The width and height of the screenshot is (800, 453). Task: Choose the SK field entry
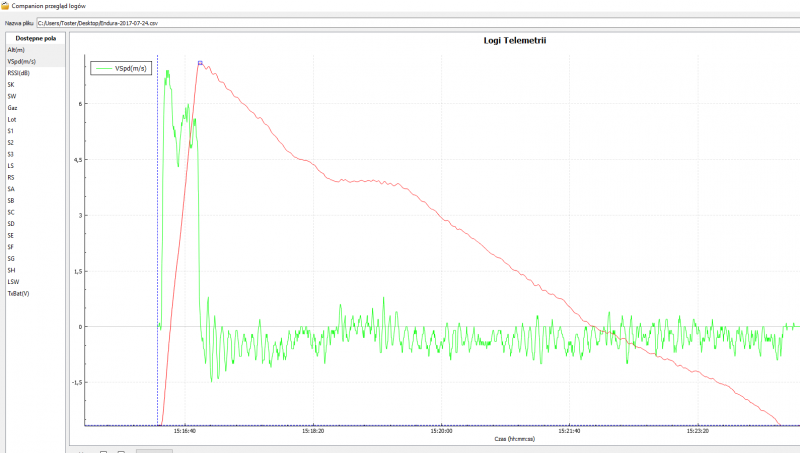coord(11,84)
